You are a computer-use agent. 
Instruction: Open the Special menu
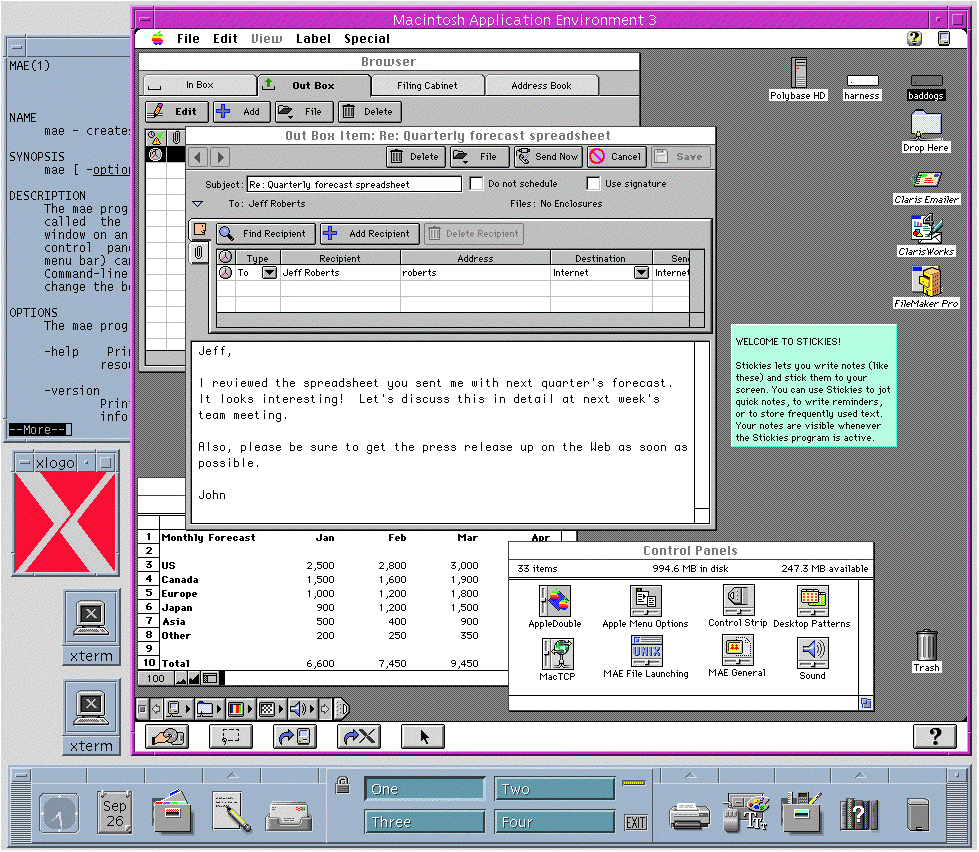[x=366, y=39]
